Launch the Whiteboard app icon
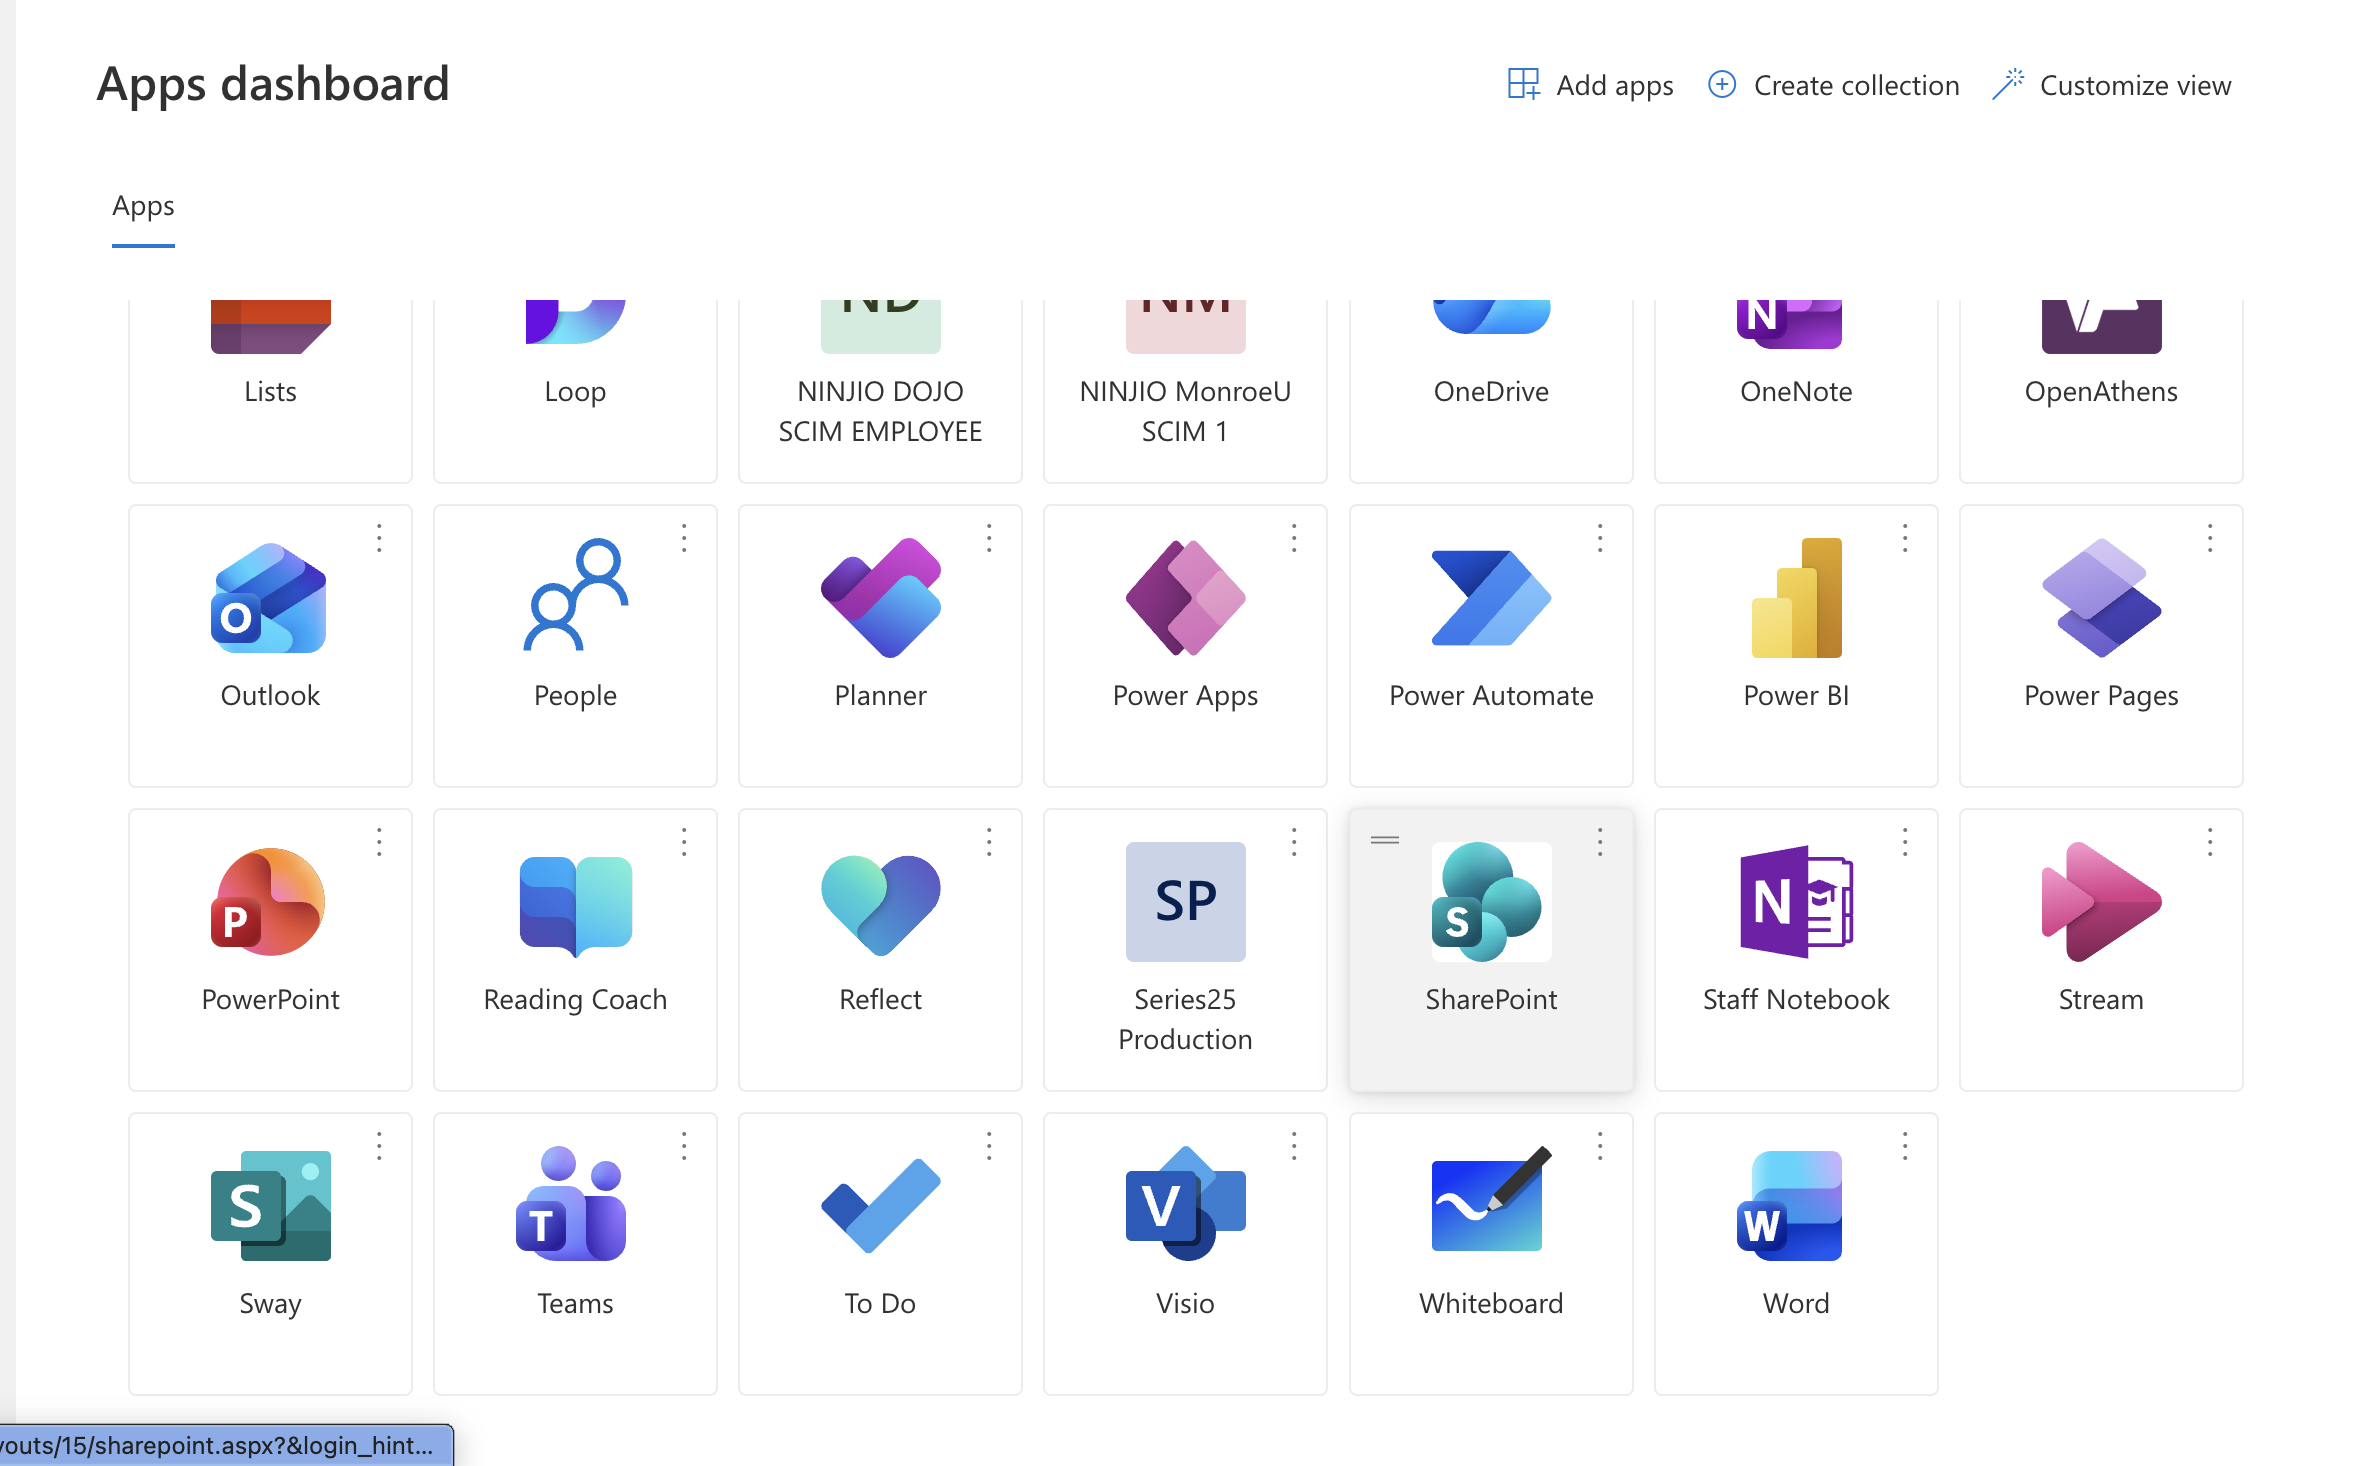Viewport: 2376px width, 1466px height. [x=1491, y=1200]
